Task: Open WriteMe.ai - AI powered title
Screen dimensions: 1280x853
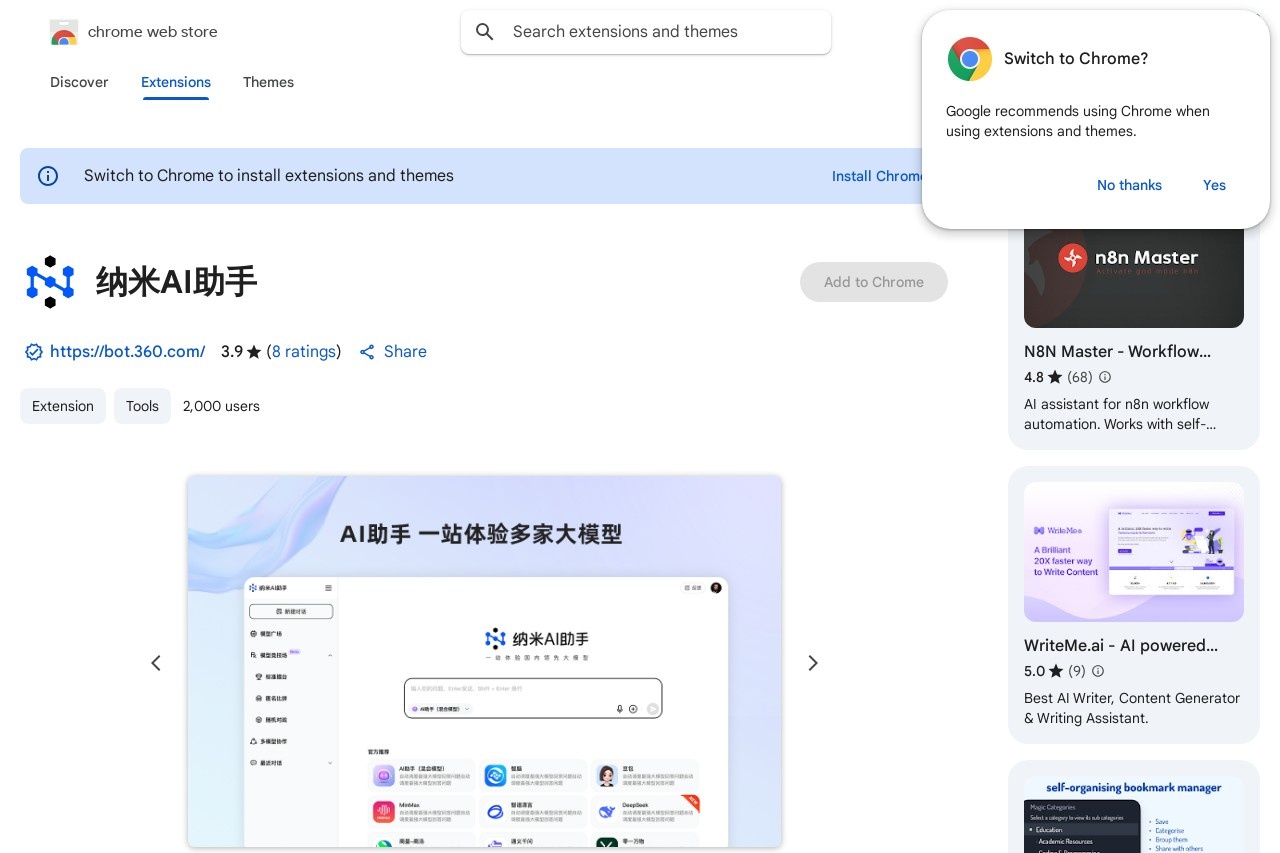Action: click(1121, 646)
